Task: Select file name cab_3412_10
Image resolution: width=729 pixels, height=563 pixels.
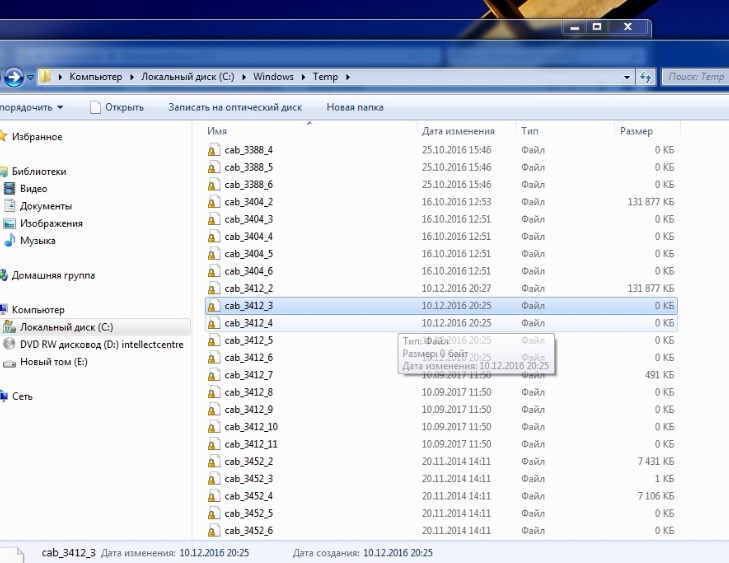Action: pos(251,427)
